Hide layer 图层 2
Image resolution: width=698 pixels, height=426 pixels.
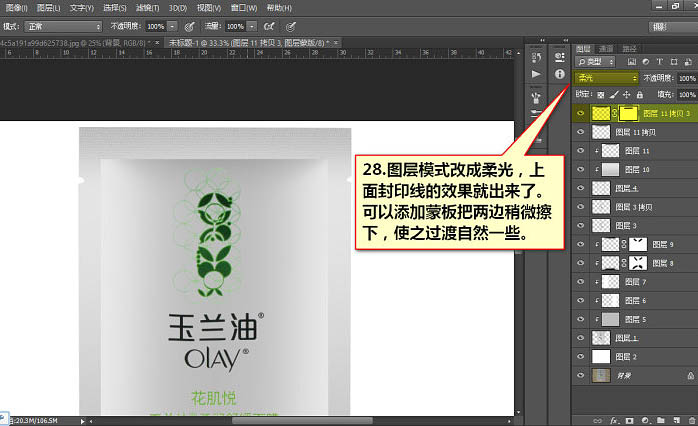click(x=580, y=356)
